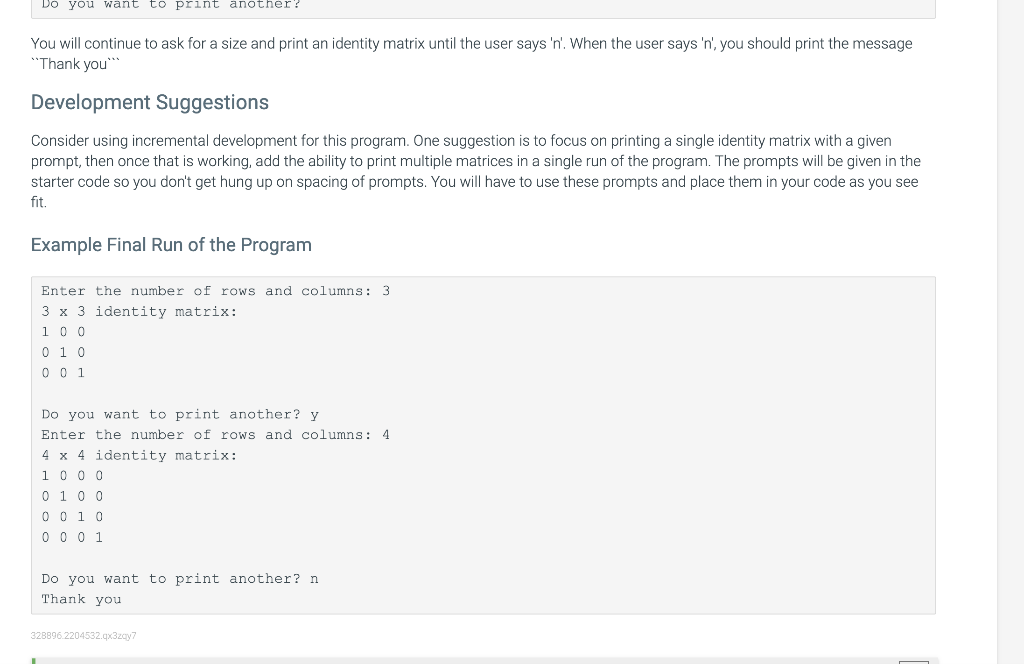Click the right-side vertical scrollbar track
Image resolution: width=1024 pixels, height=664 pixels.
[x=1010, y=332]
